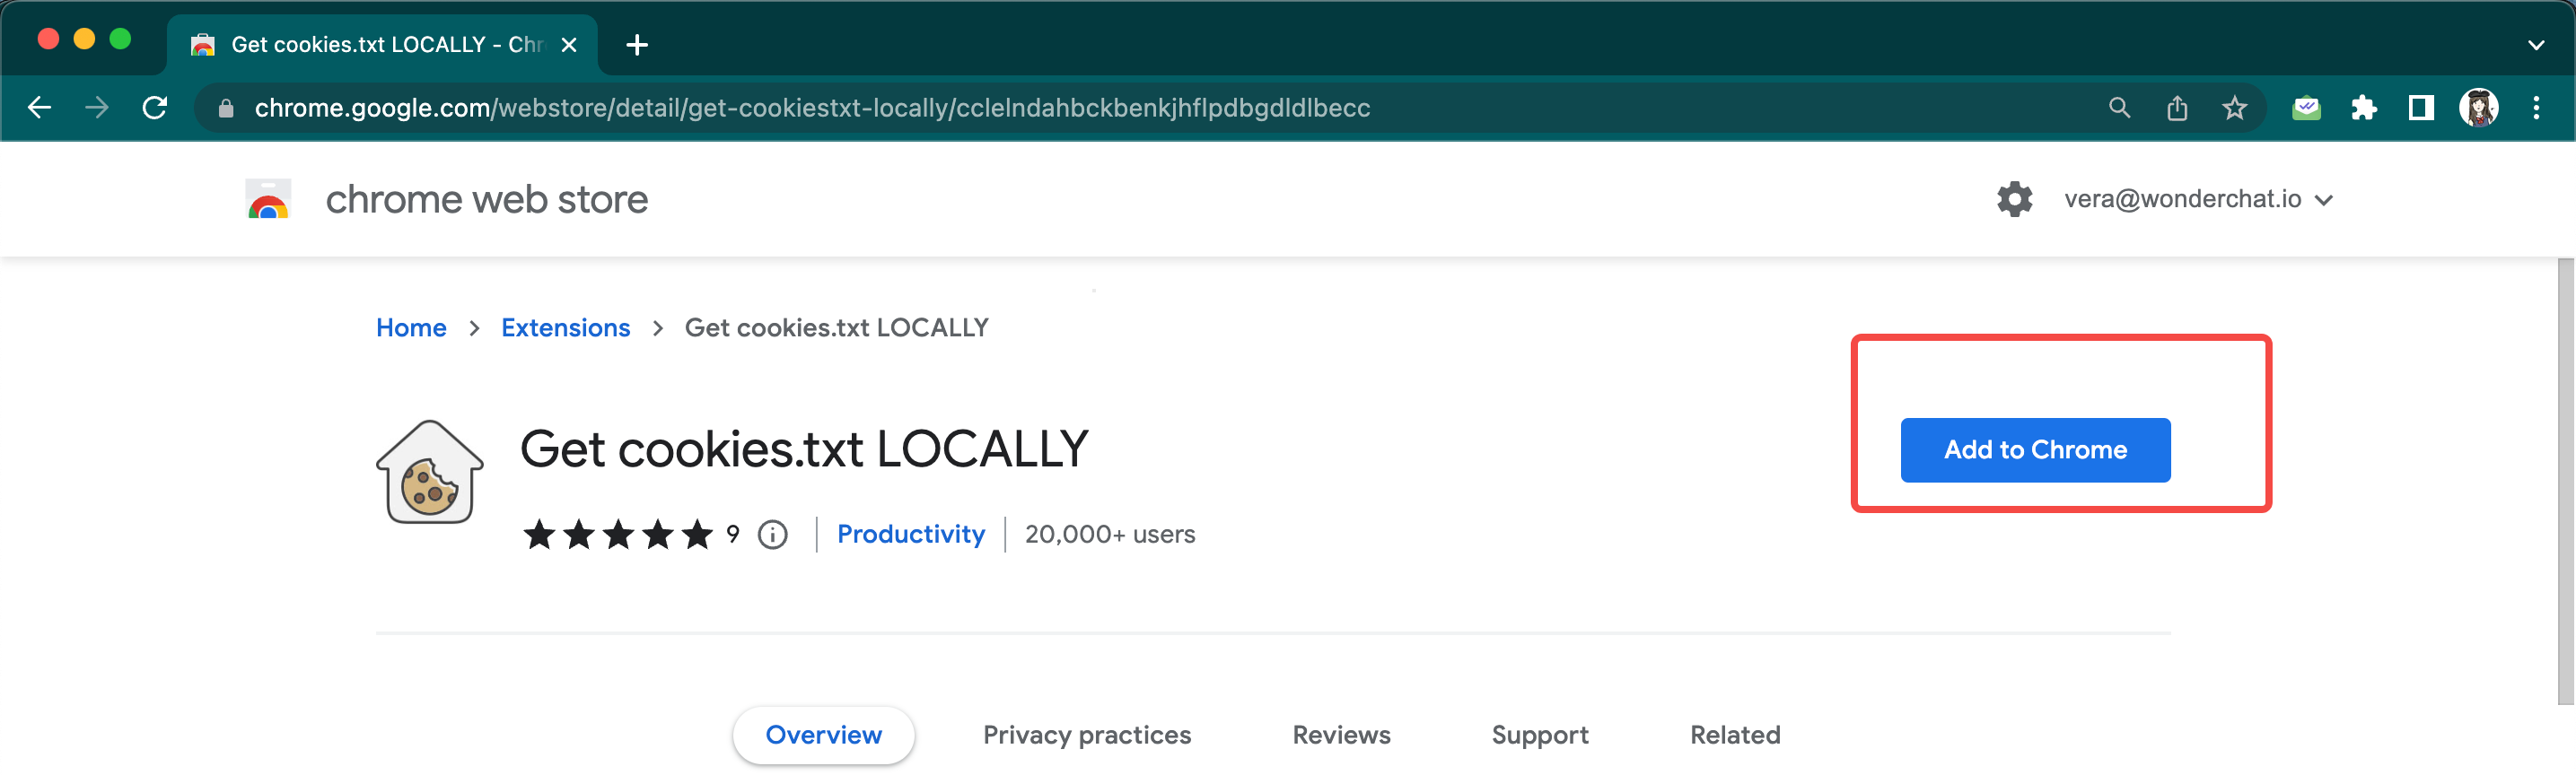The width and height of the screenshot is (2576, 775).
Task: Click the zoom magnifier in address bar
Action: click(2119, 108)
